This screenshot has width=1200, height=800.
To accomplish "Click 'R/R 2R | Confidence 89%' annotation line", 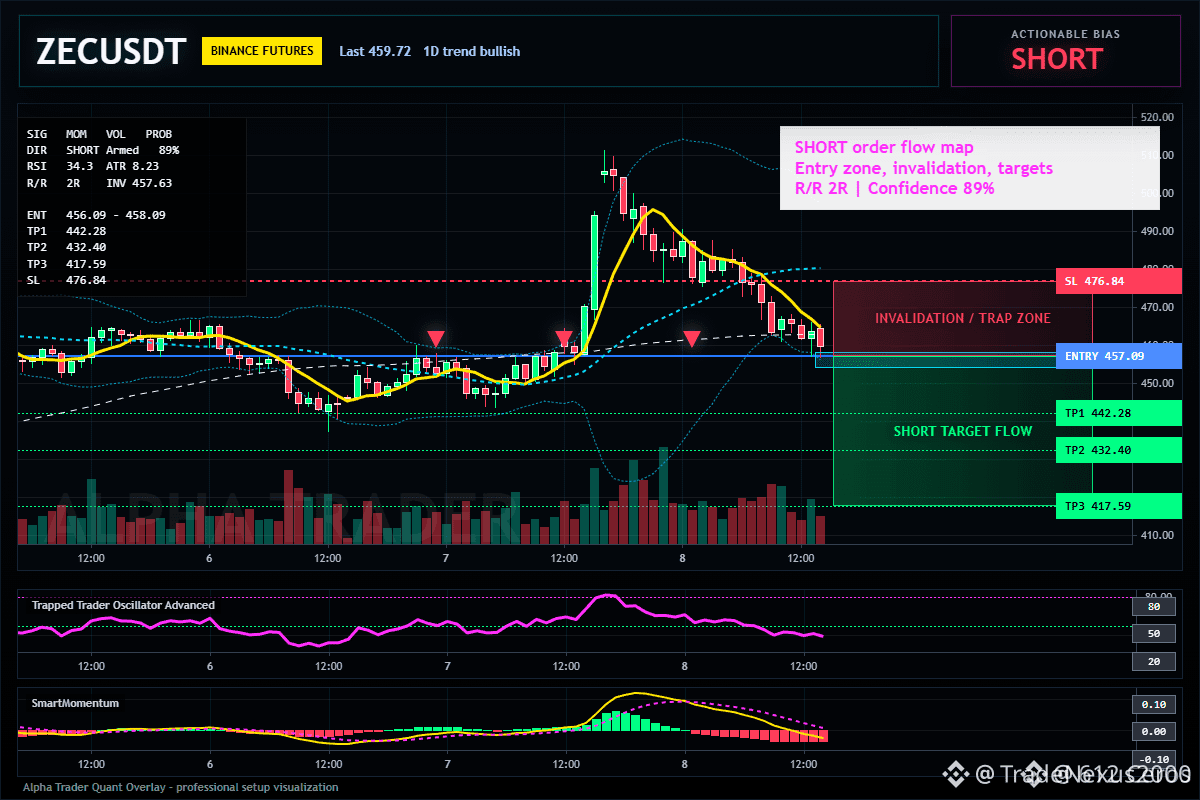I will click(894, 188).
